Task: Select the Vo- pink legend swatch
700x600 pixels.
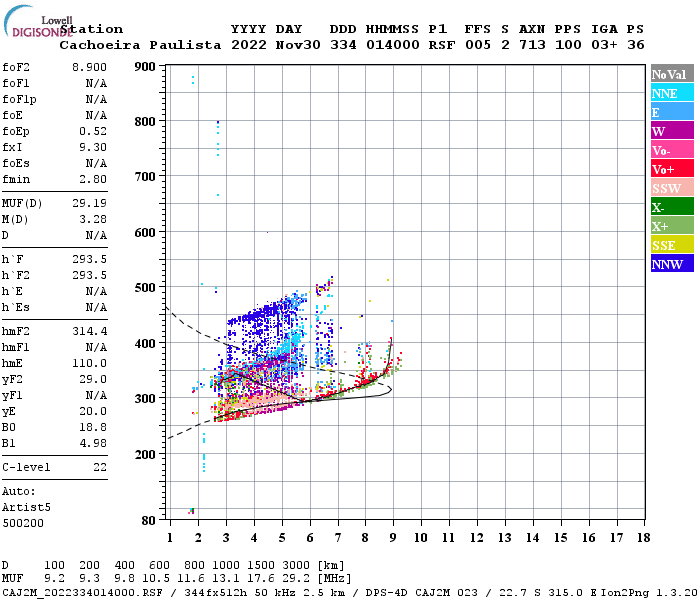Action: coord(672,150)
